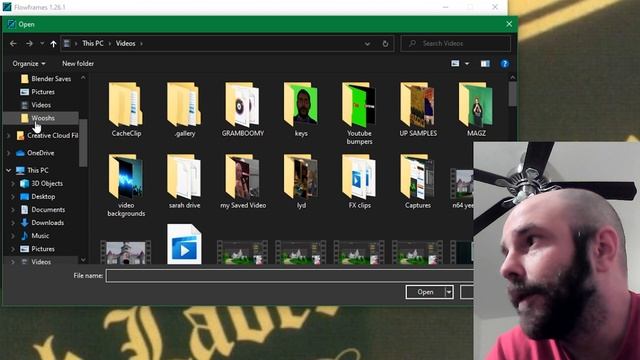Open the Open button's dropdown arrow
Viewport: 640px width, 360px height.
[x=449, y=292]
